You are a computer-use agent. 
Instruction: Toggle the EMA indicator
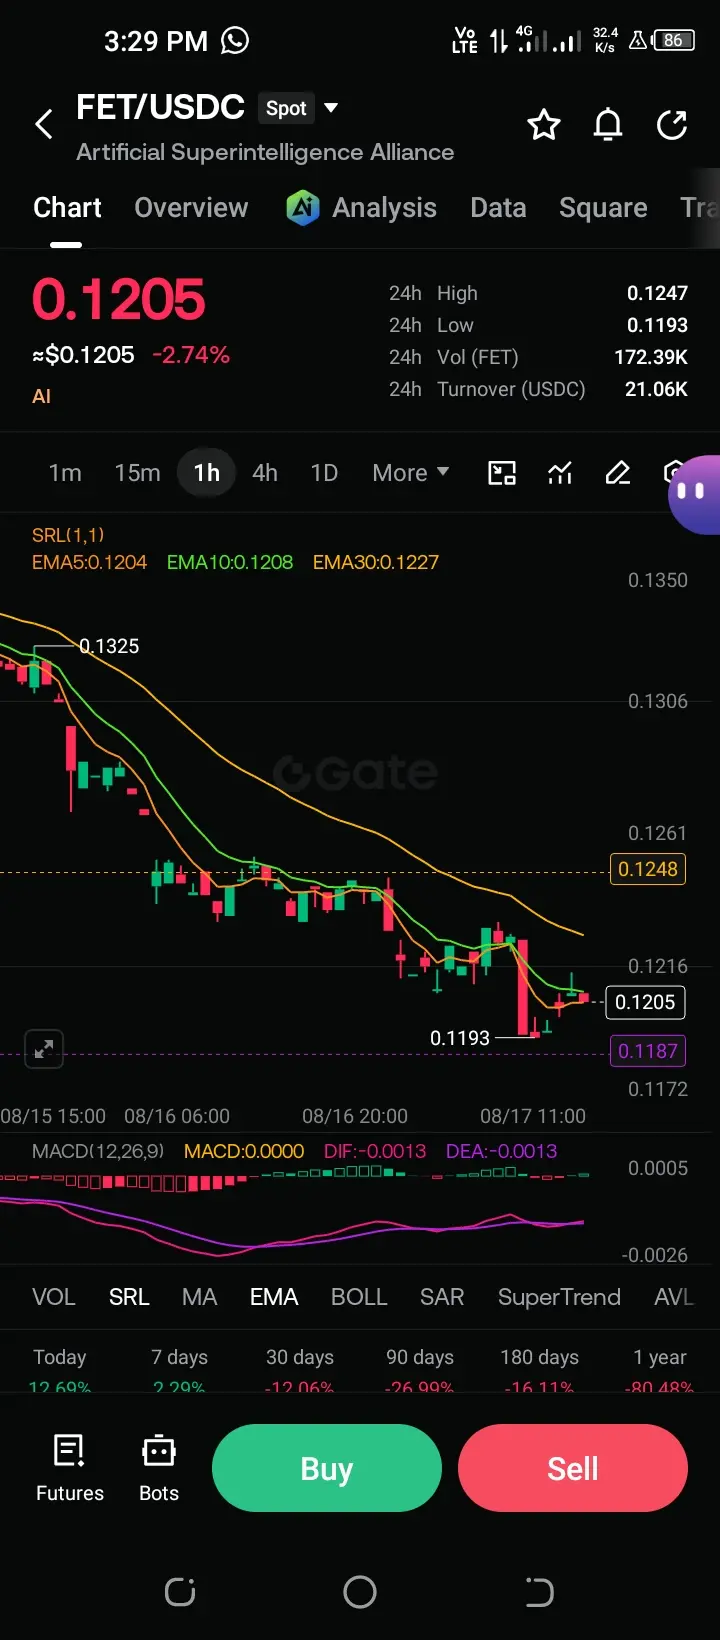[x=274, y=1297]
